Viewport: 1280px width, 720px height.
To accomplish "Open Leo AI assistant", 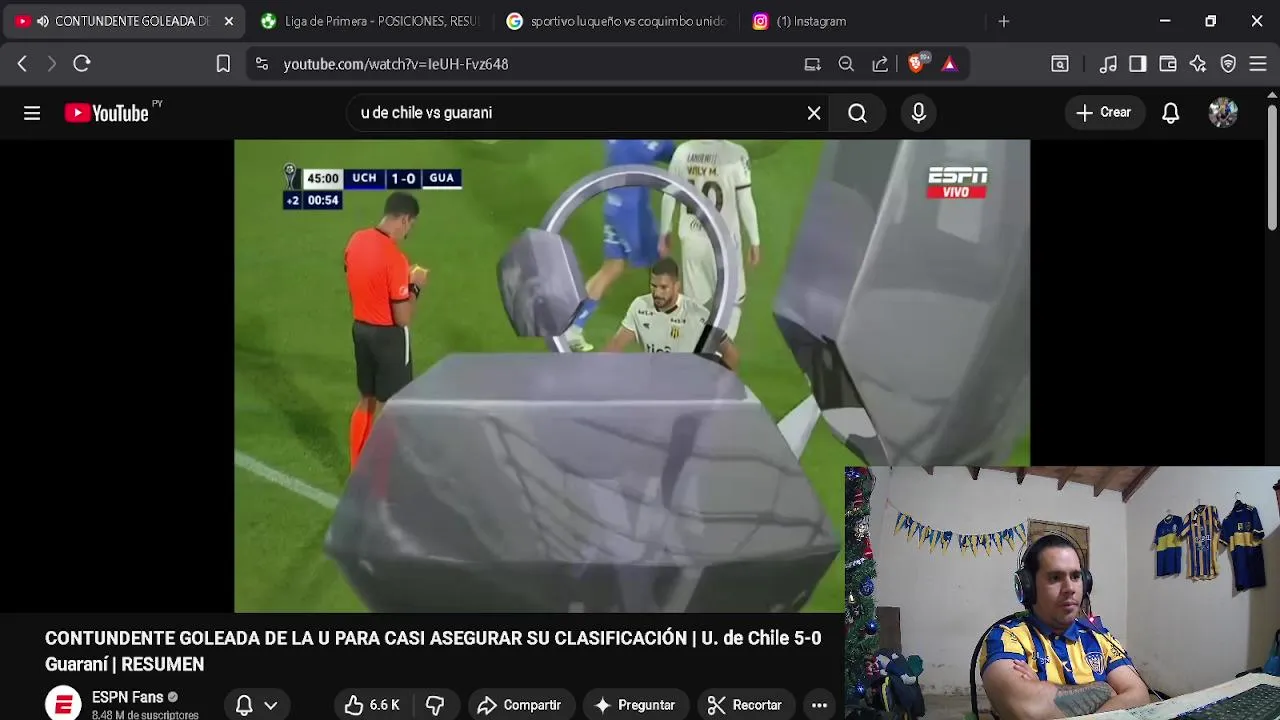I will (1198, 64).
